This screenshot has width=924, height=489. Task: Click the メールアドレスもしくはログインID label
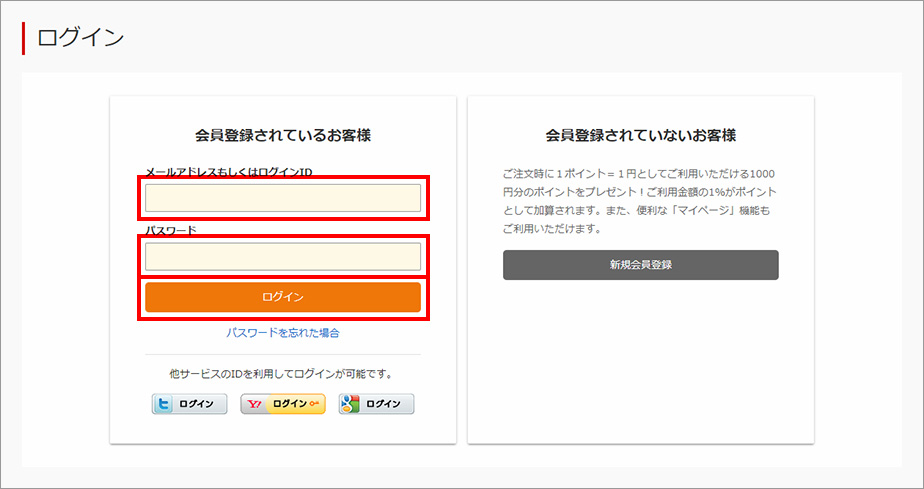[229, 171]
